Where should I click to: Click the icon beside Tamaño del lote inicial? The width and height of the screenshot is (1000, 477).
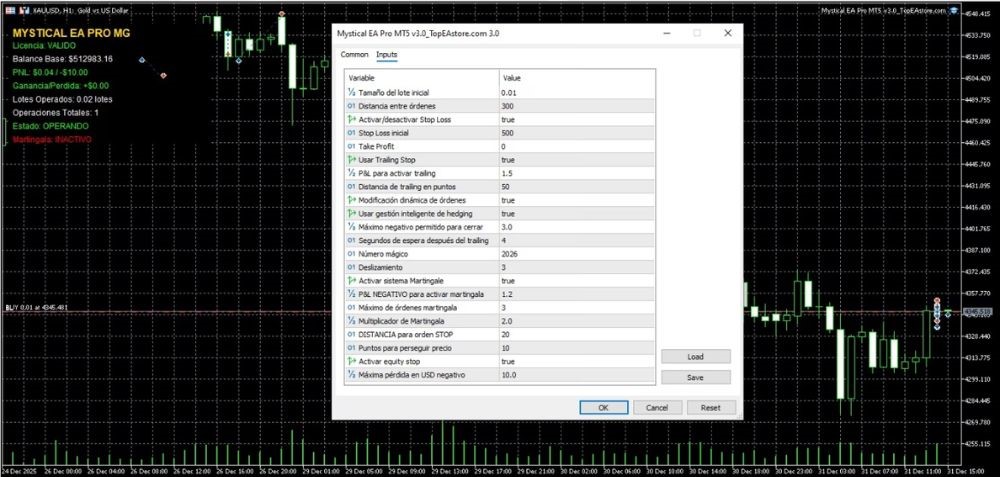point(351,92)
